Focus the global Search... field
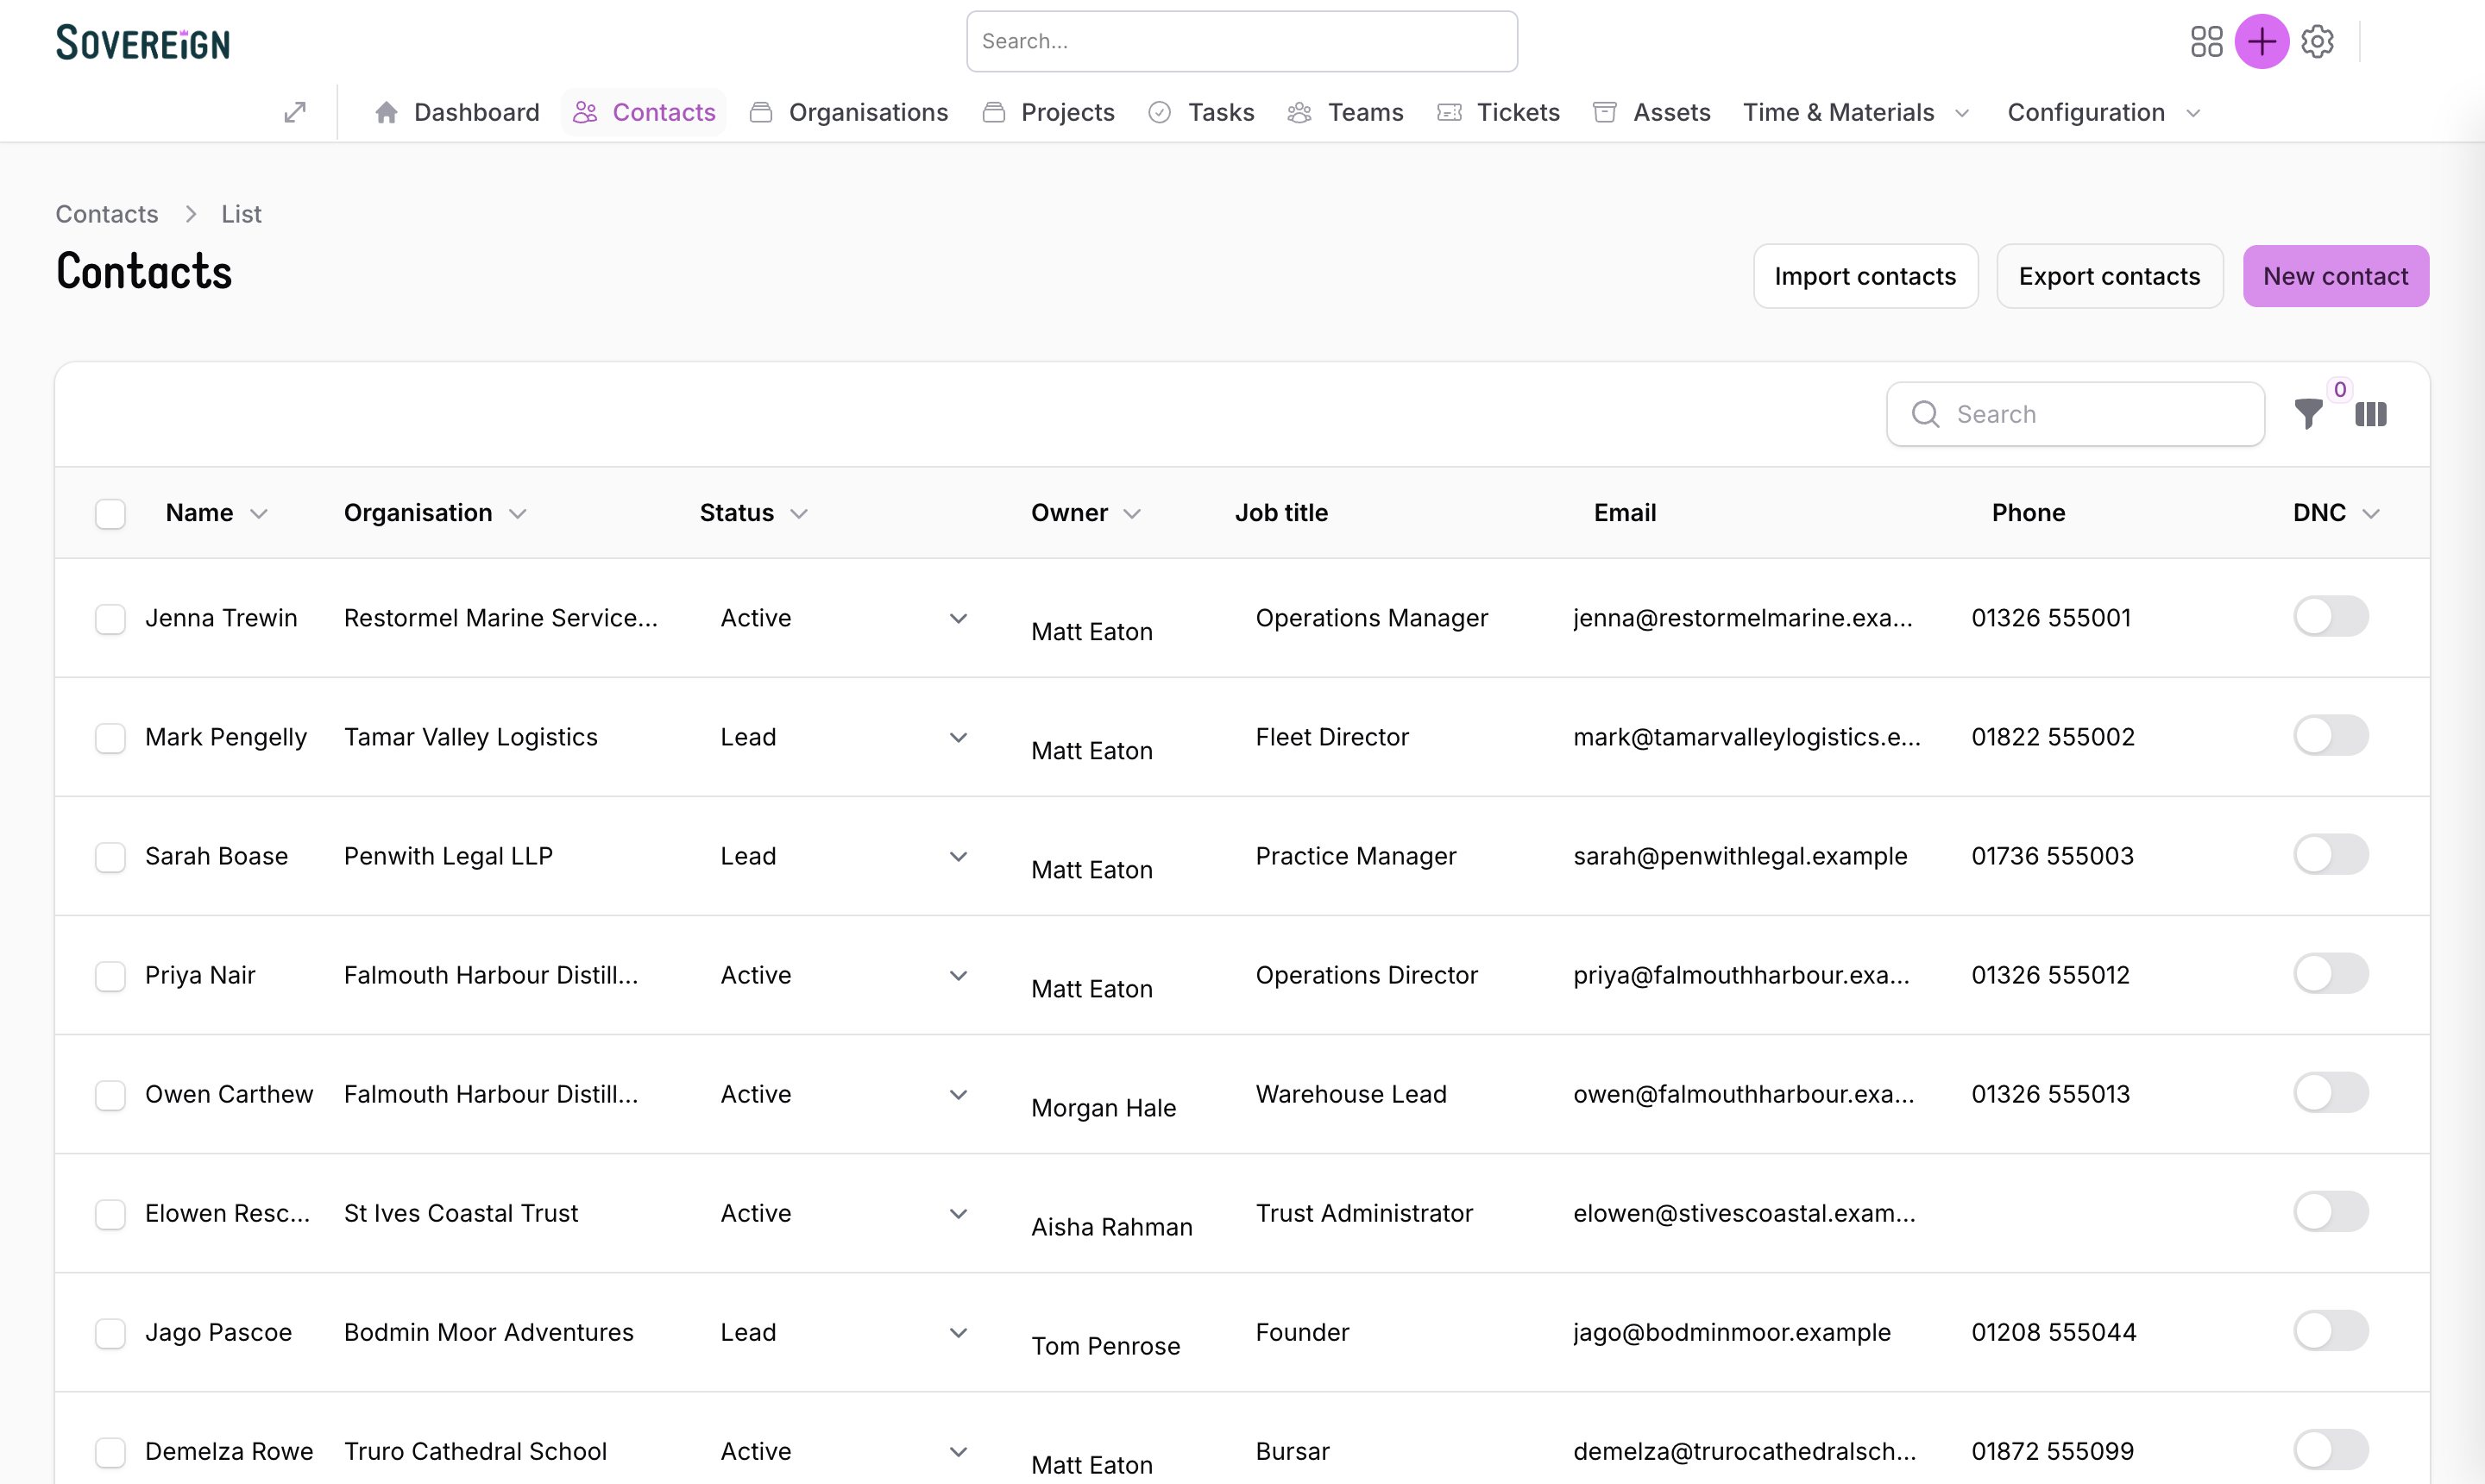 [1242, 41]
